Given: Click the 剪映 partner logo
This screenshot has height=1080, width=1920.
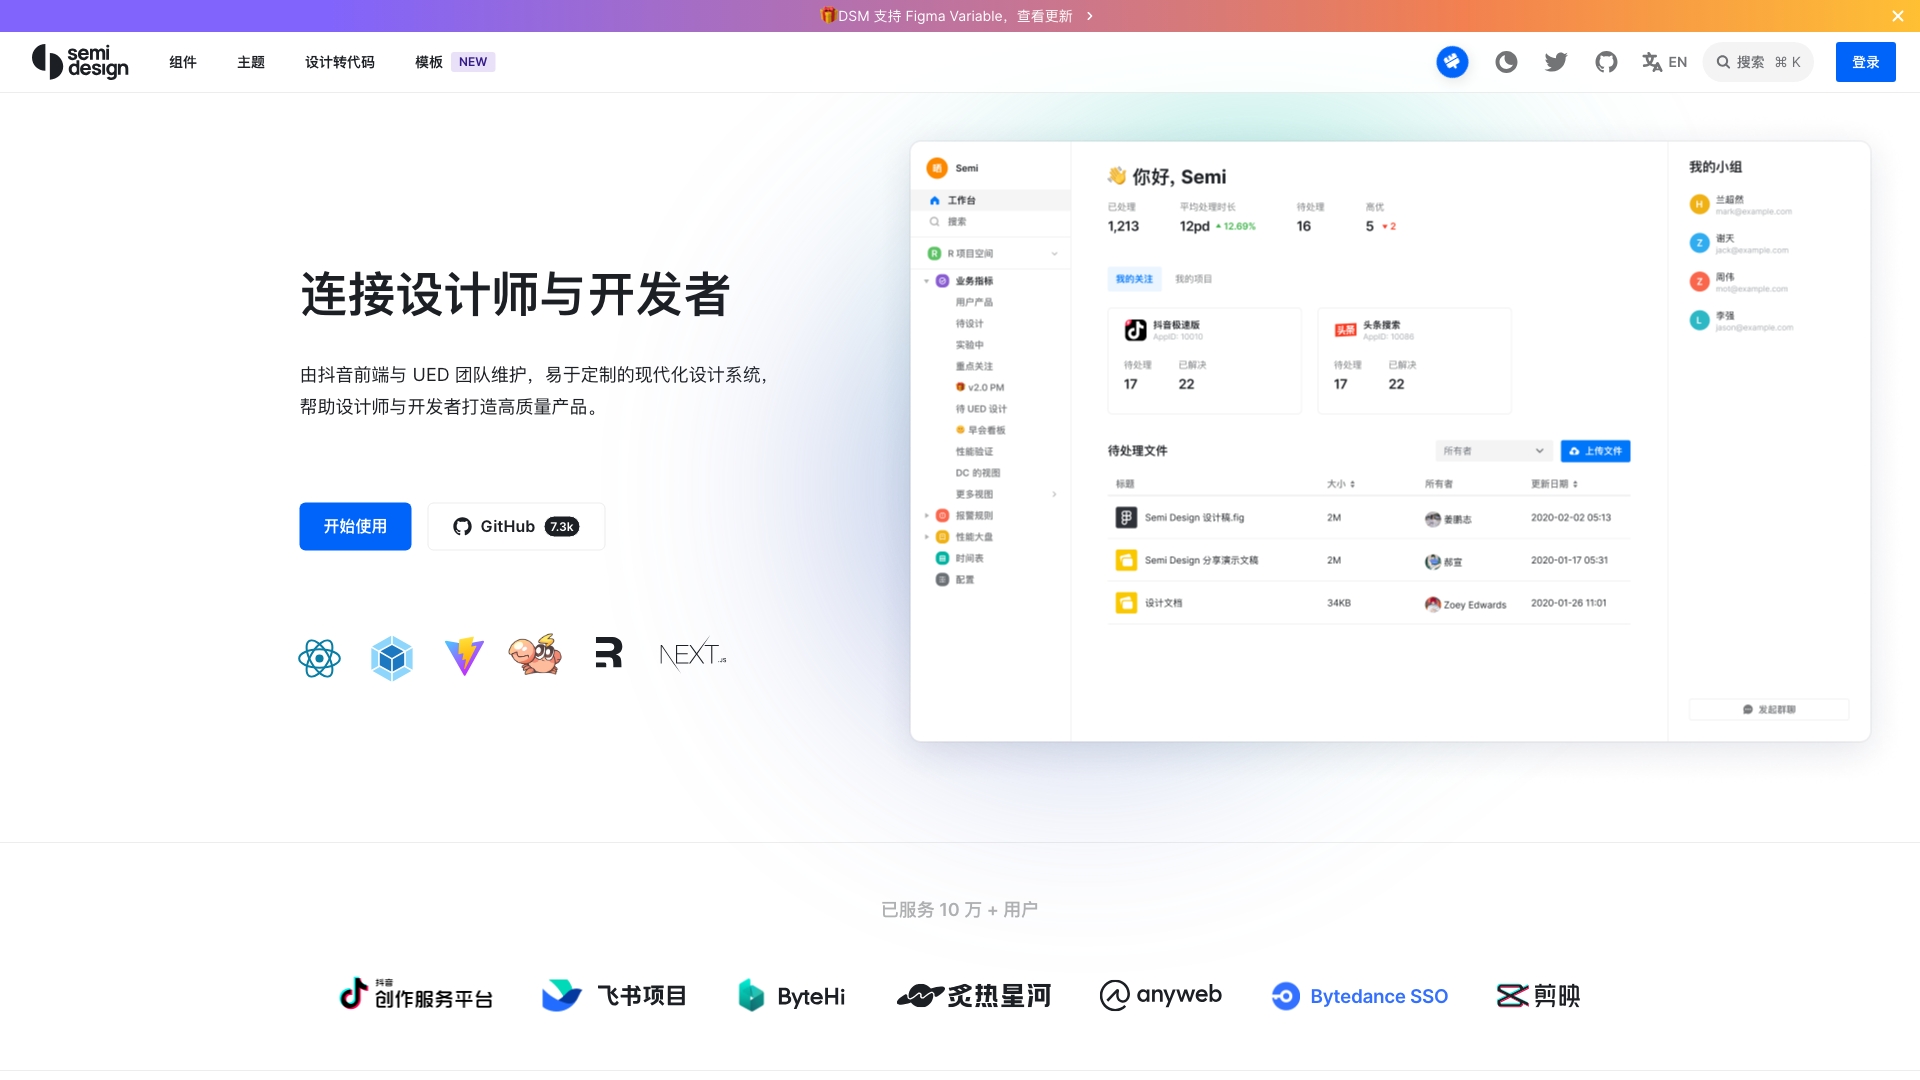Looking at the screenshot, I should point(1538,995).
